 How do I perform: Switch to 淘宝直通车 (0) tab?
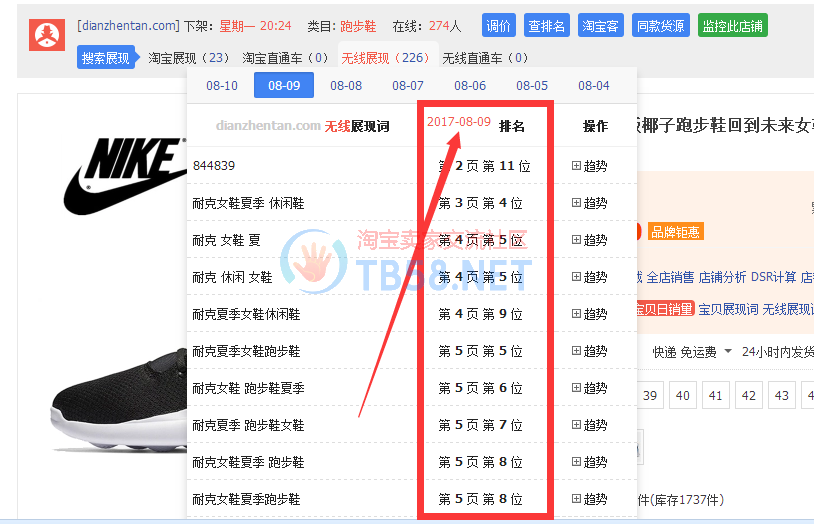[286, 58]
